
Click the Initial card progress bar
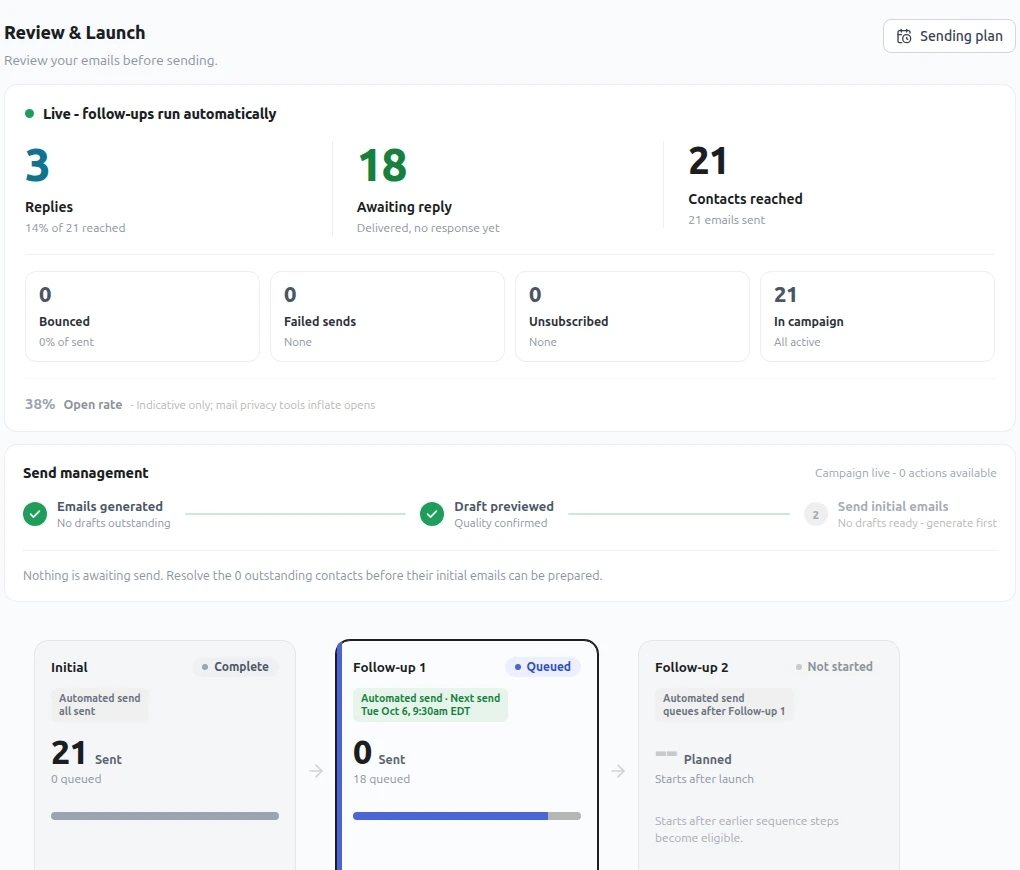coord(165,815)
